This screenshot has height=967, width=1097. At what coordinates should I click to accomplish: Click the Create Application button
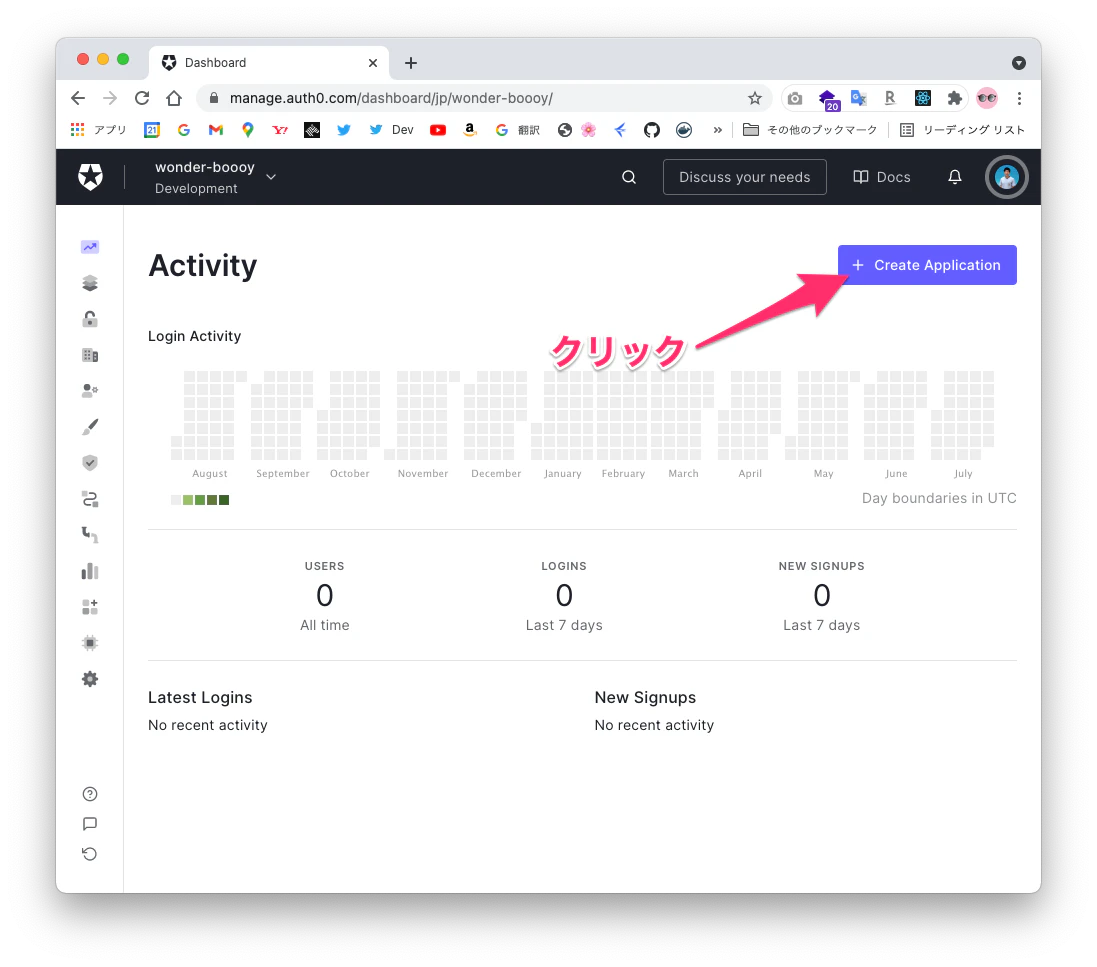927,265
